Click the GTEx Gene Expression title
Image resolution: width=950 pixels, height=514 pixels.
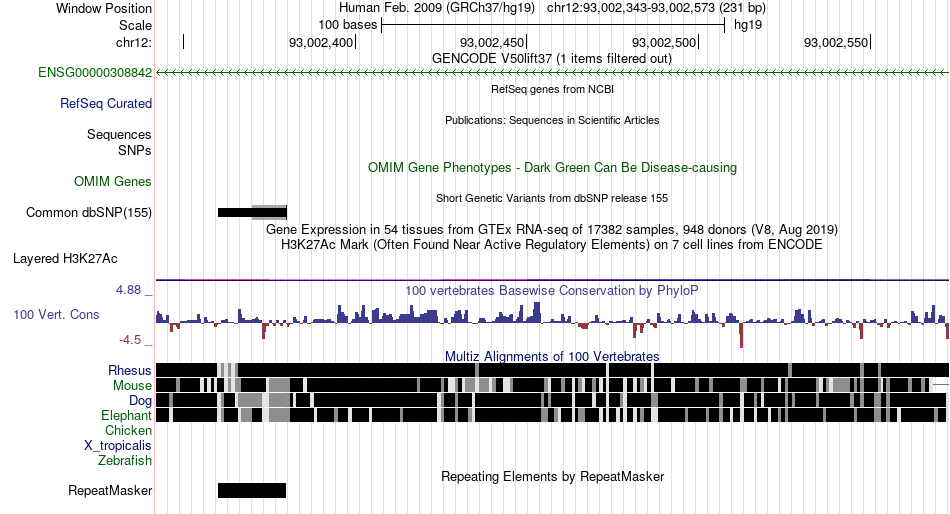pos(552,230)
